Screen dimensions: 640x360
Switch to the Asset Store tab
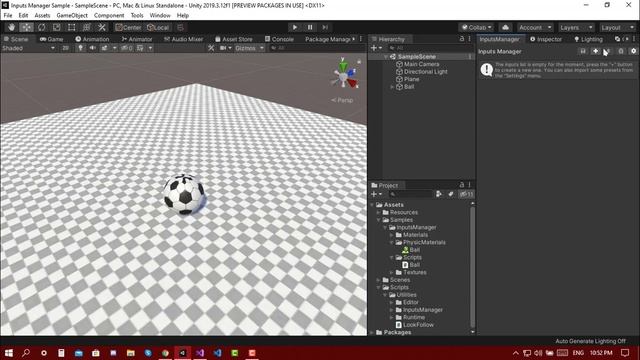[x=233, y=39]
